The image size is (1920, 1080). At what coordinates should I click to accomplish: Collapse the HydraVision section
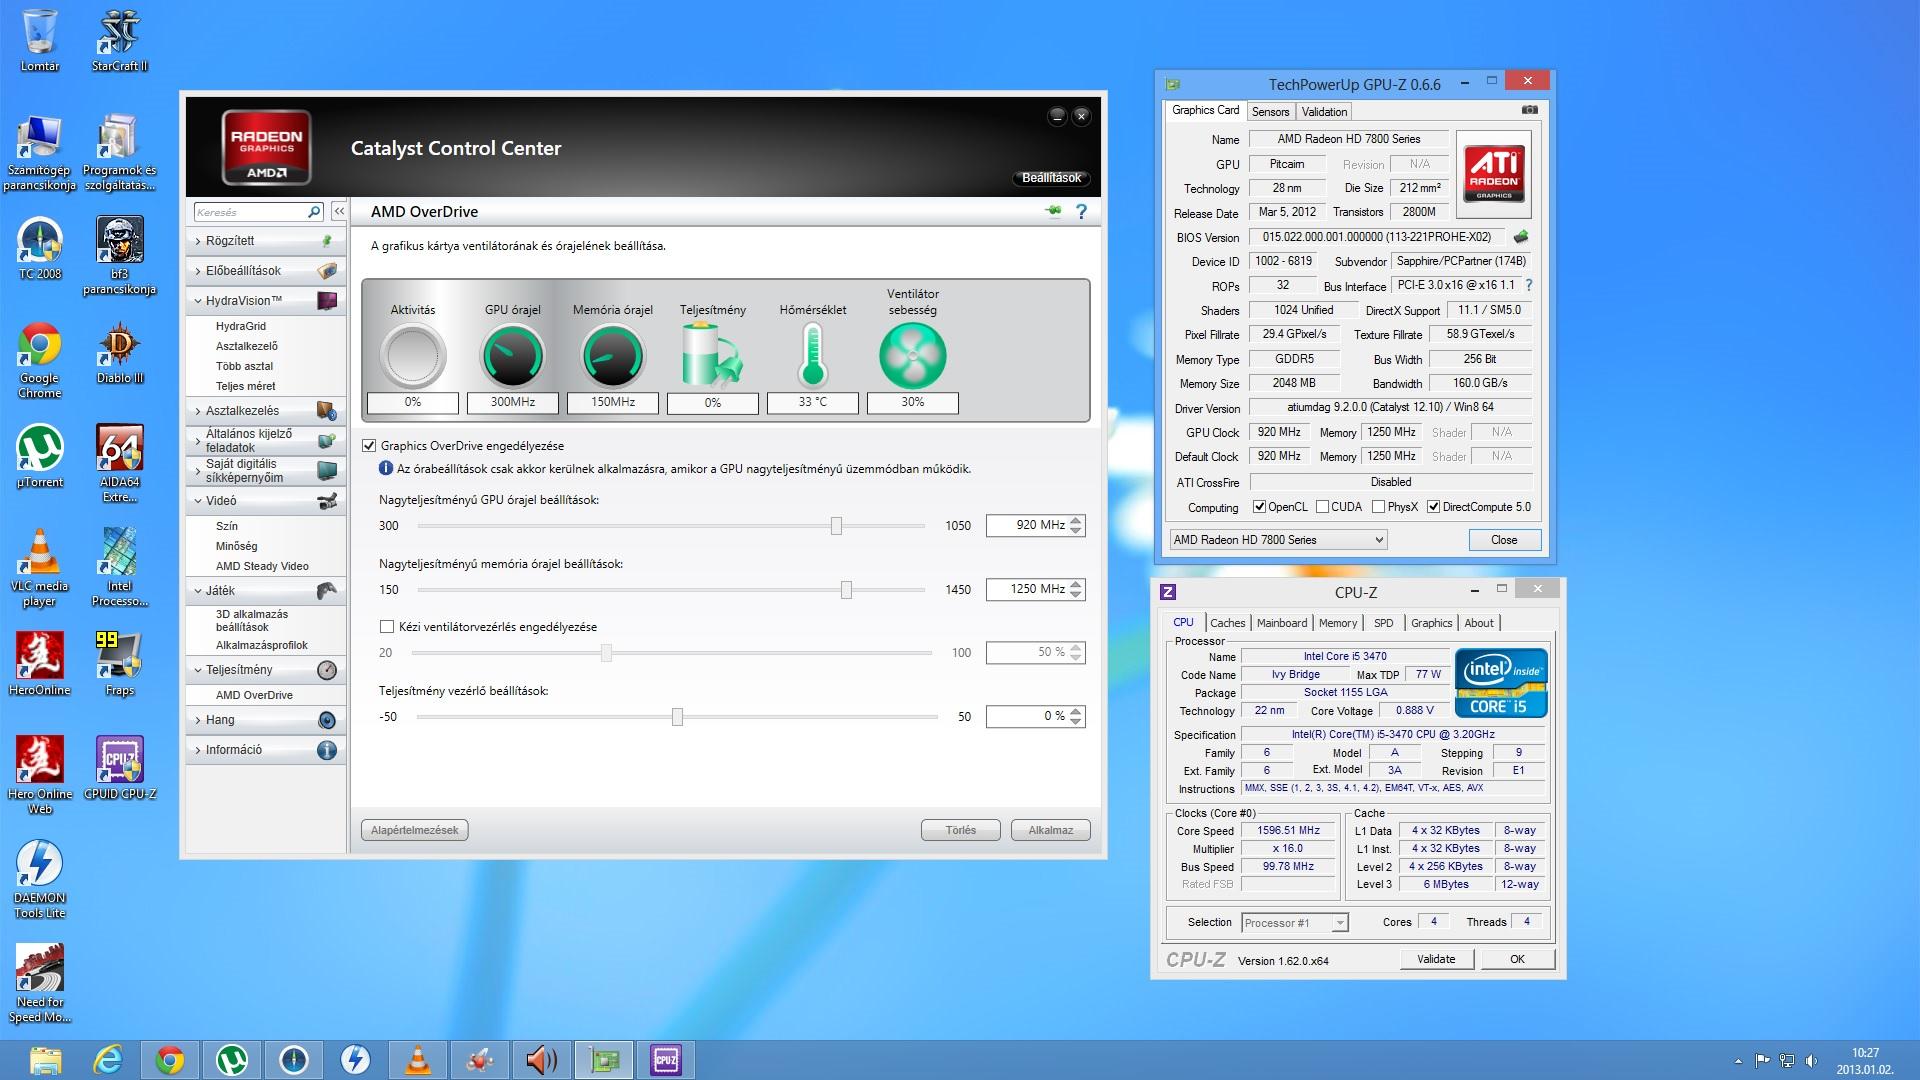(x=266, y=301)
